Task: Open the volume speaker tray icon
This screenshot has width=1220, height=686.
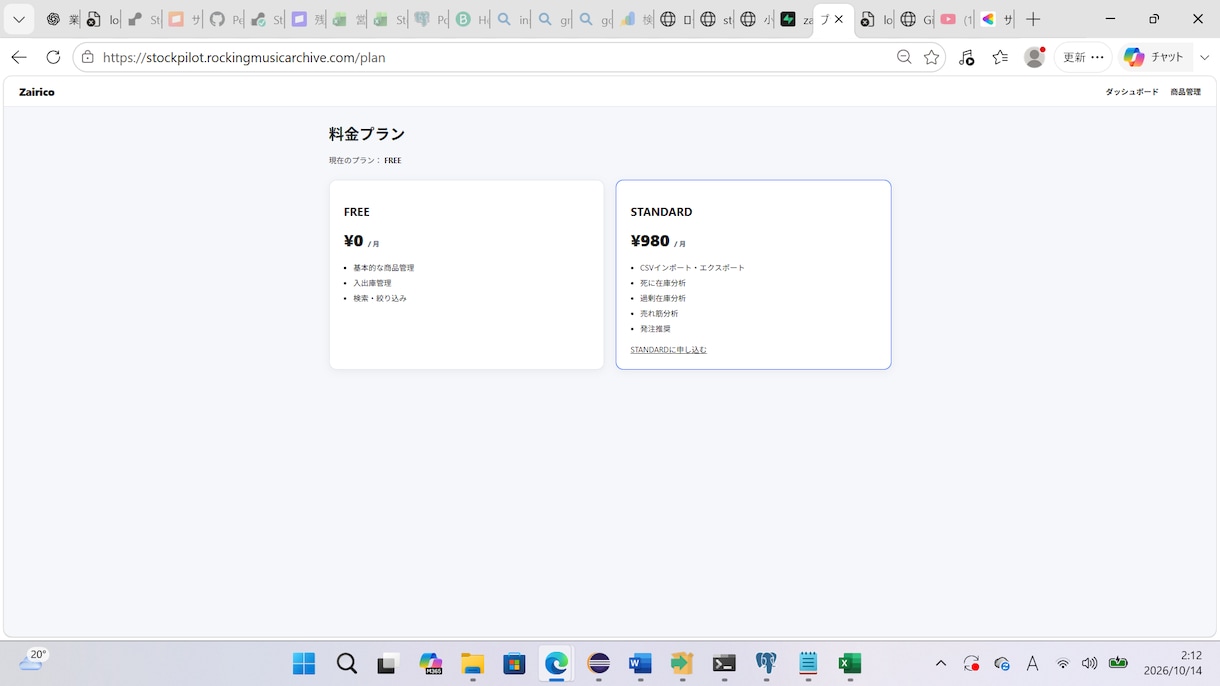Action: point(1089,663)
